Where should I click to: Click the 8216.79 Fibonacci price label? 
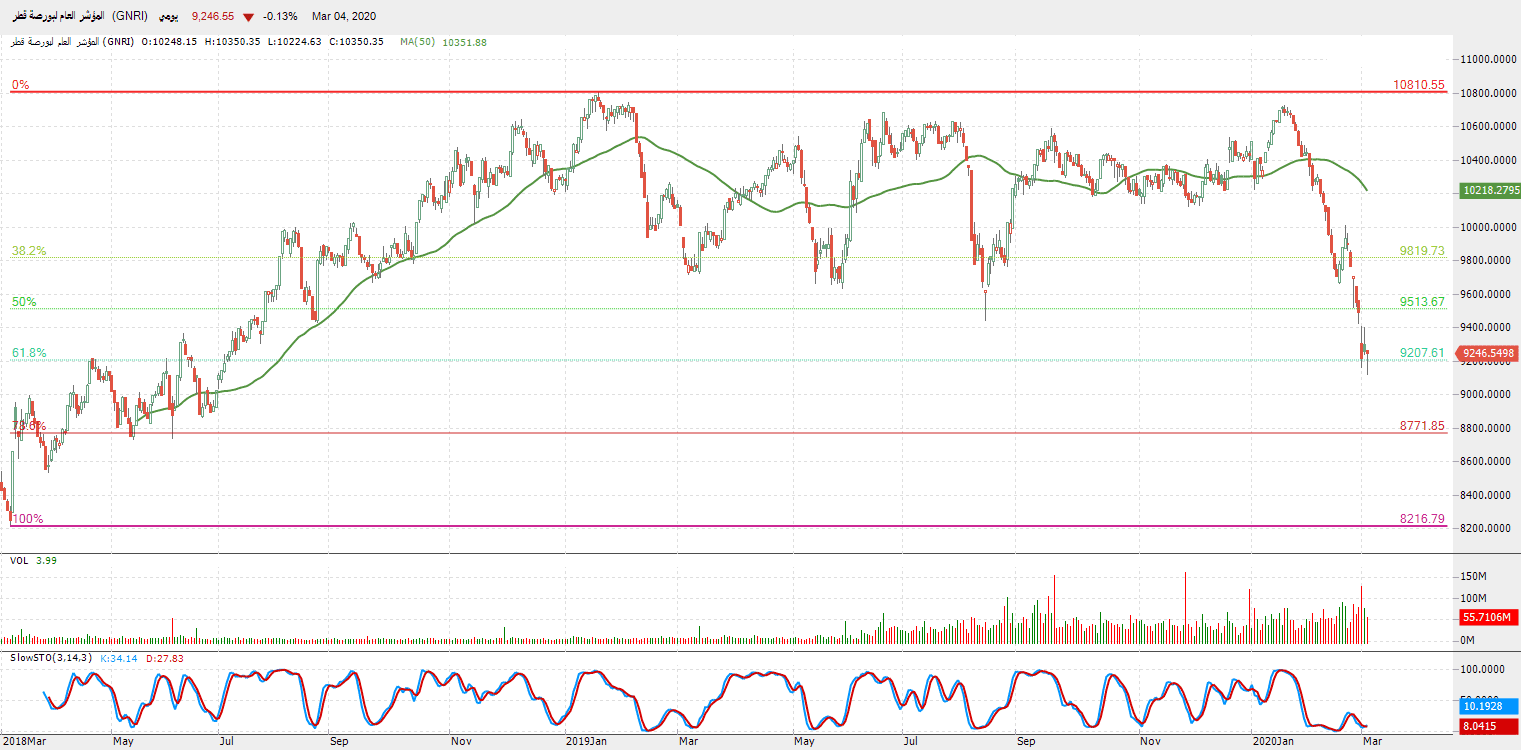point(1423,519)
